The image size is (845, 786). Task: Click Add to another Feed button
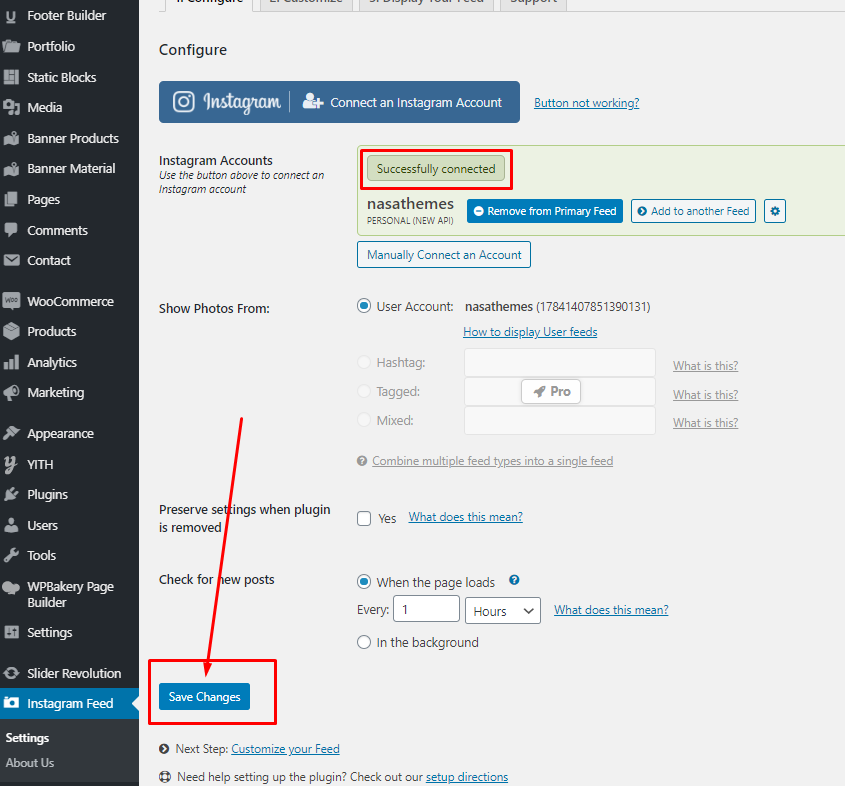click(x=693, y=211)
